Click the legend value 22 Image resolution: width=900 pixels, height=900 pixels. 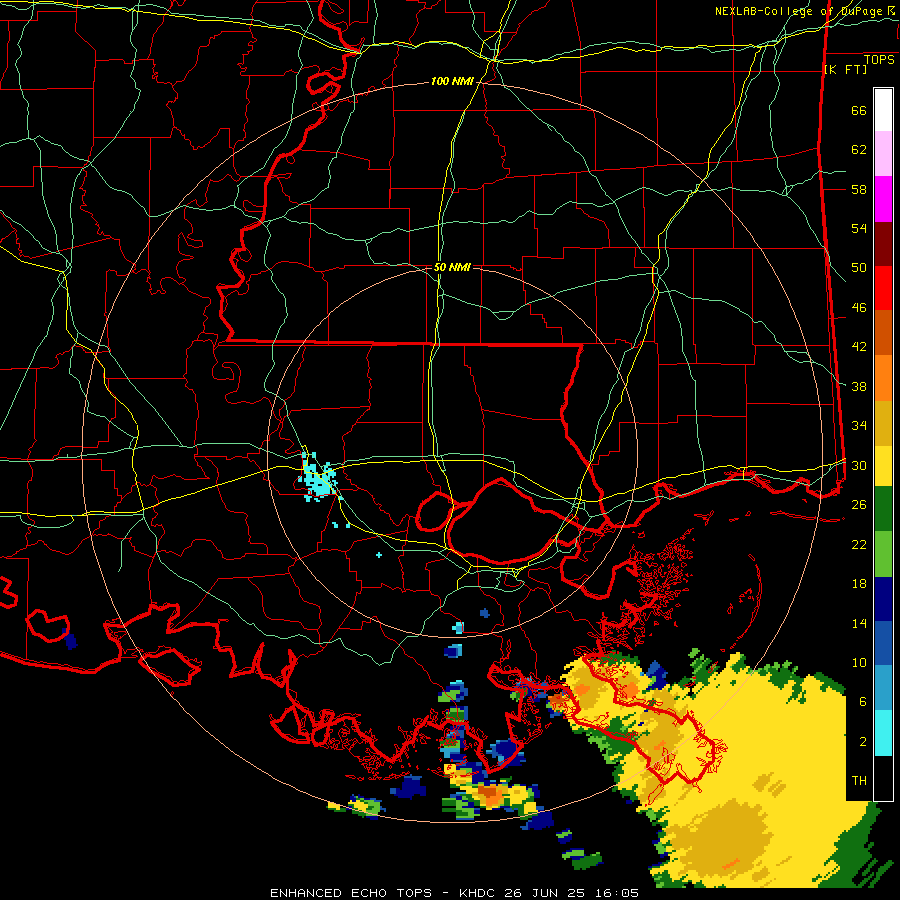tap(859, 545)
